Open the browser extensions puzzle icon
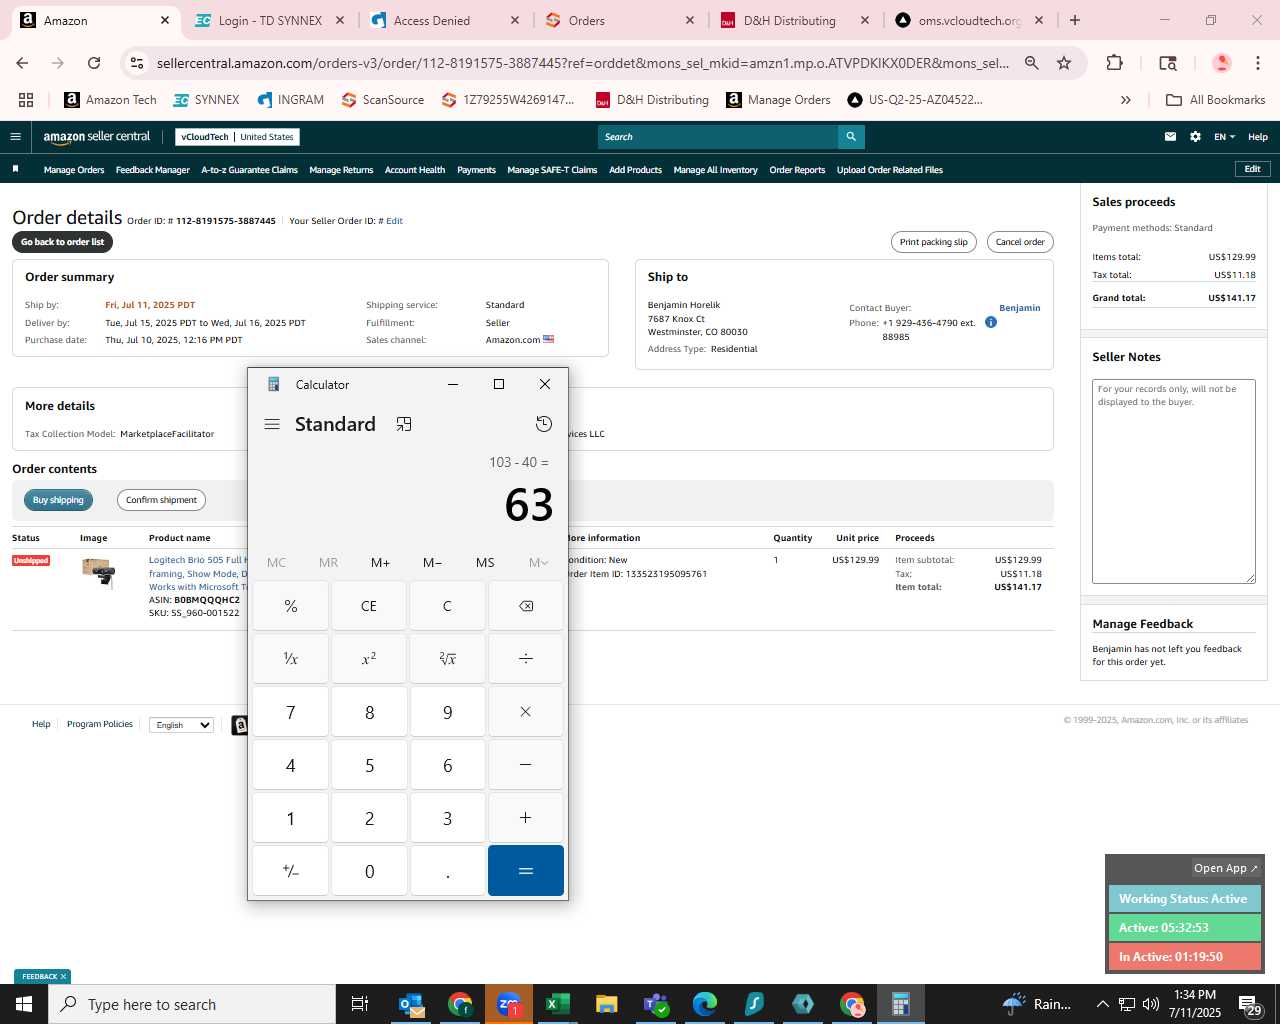The image size is (1280, 1024). click(1114, 63)
